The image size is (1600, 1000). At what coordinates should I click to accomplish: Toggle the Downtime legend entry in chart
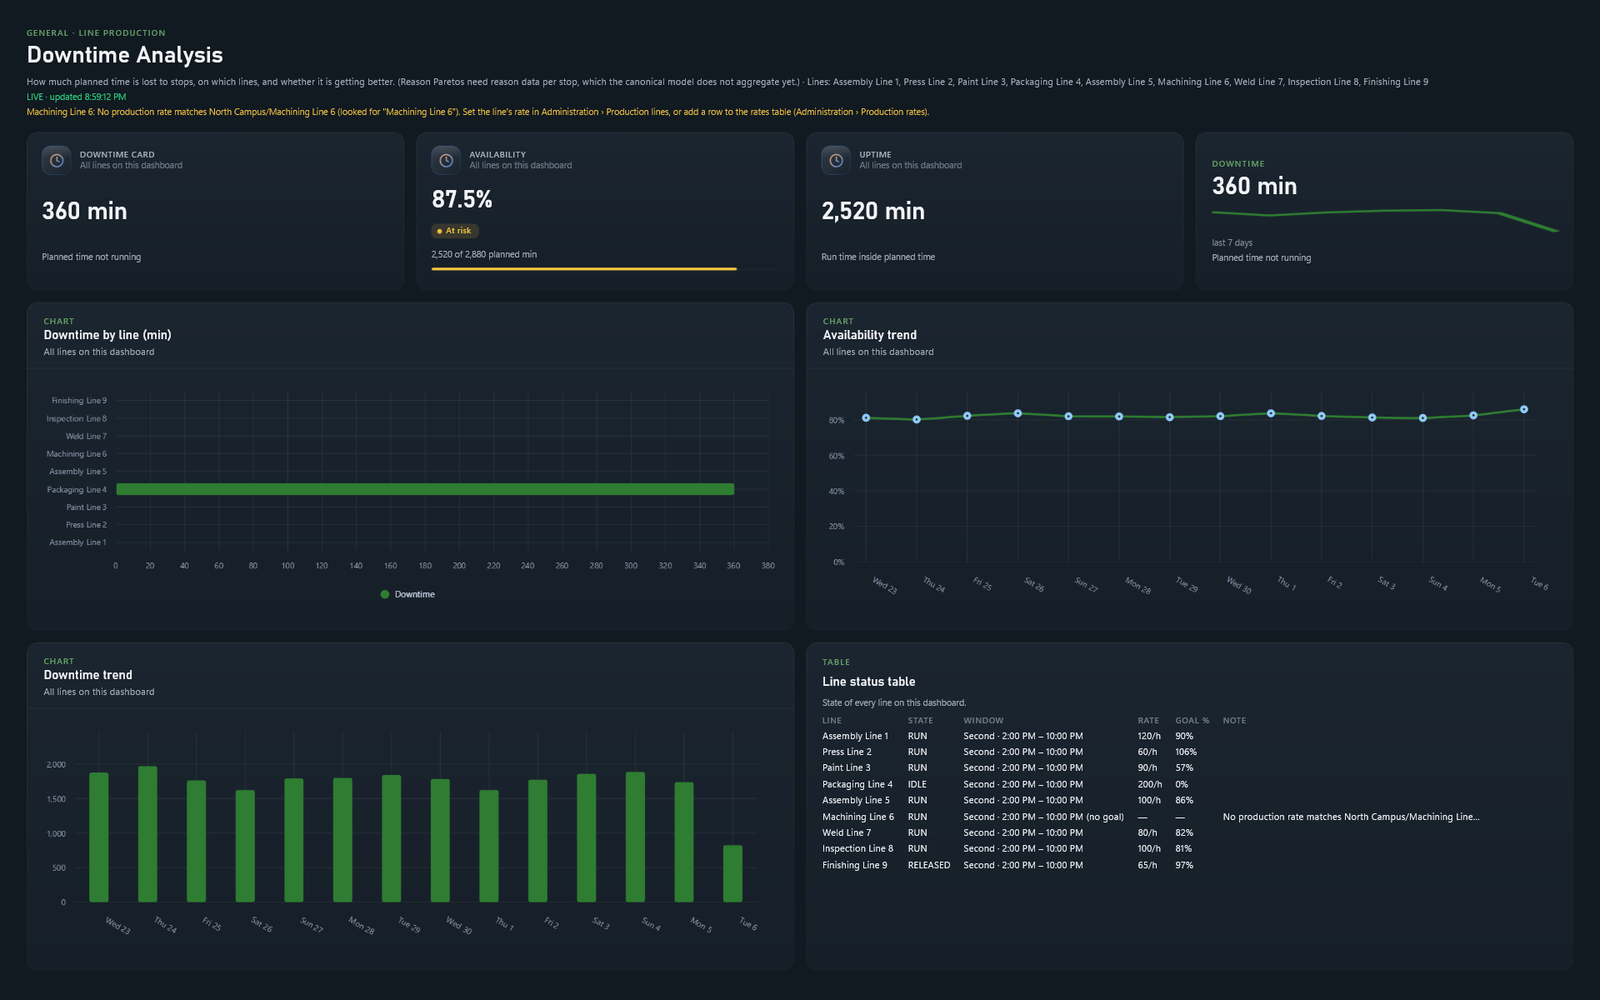pyautogui.click(x=407, y=594)
